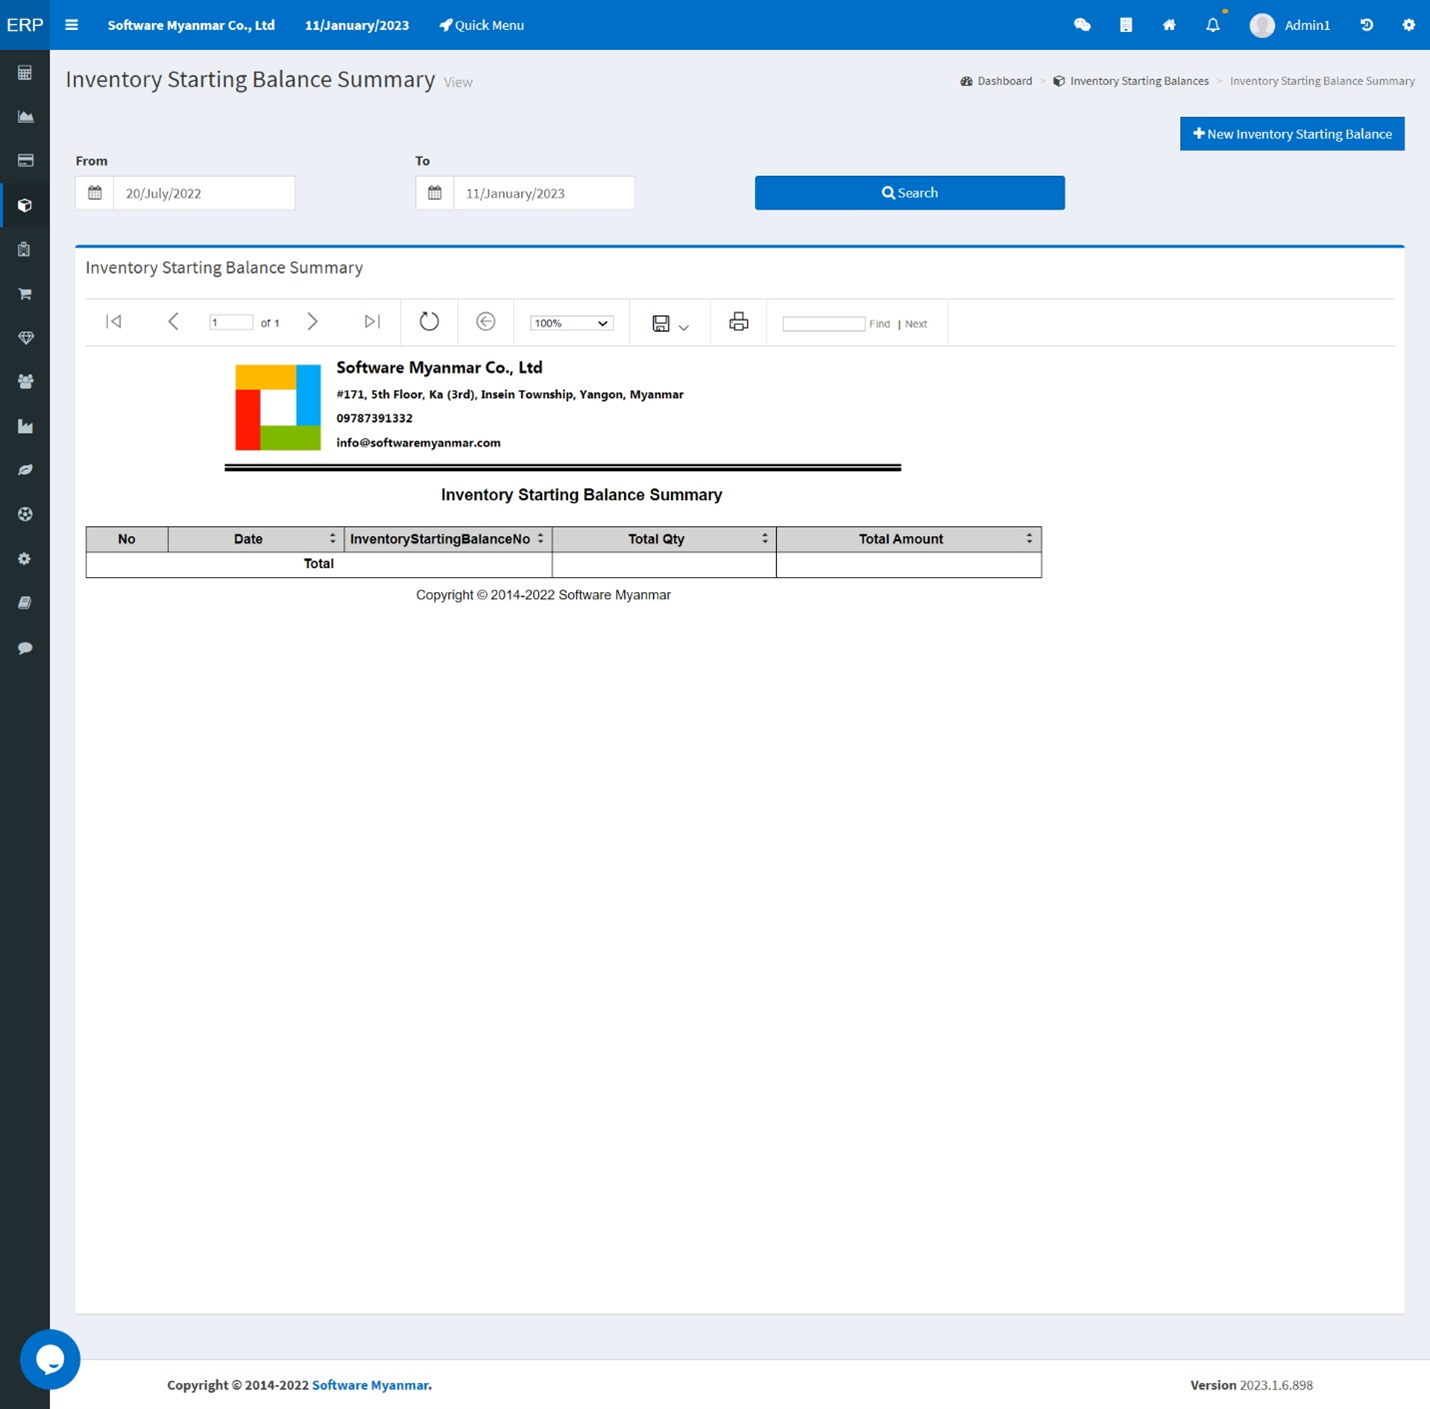Open the notifications bell

coord(1213,25)
